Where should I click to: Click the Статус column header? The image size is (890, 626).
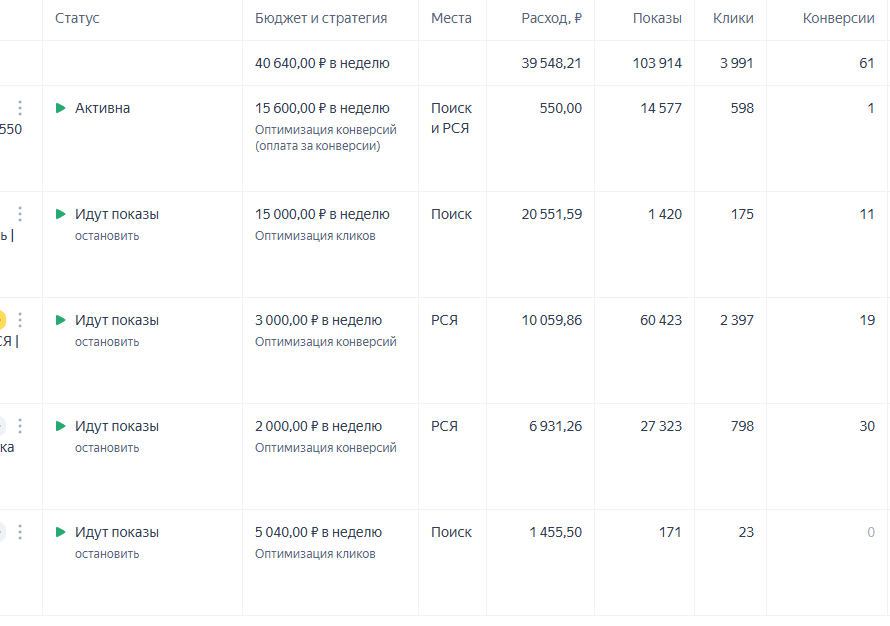(77, 19)
